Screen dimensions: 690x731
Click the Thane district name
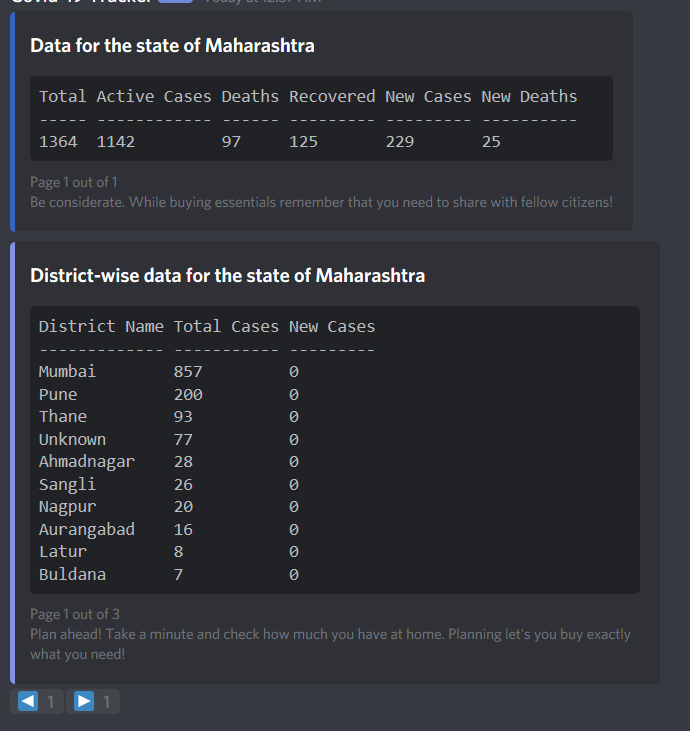pos(63,416)
